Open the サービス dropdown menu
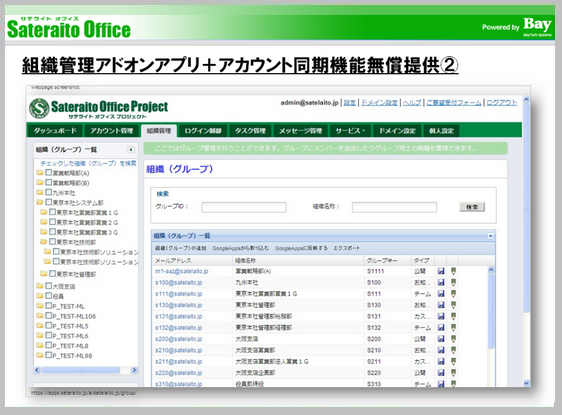This screenshot has width=562, height=415. tap(351, 131)
